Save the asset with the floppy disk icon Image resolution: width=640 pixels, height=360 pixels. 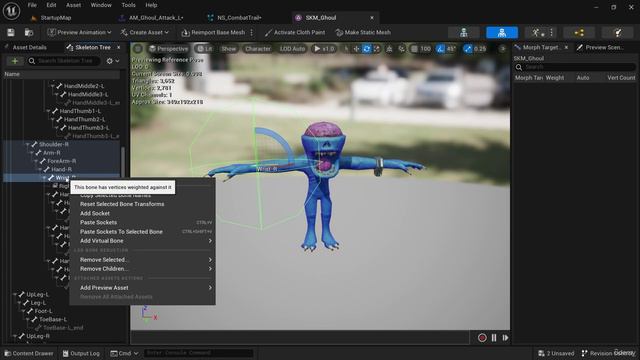click(x=11, y=32)
